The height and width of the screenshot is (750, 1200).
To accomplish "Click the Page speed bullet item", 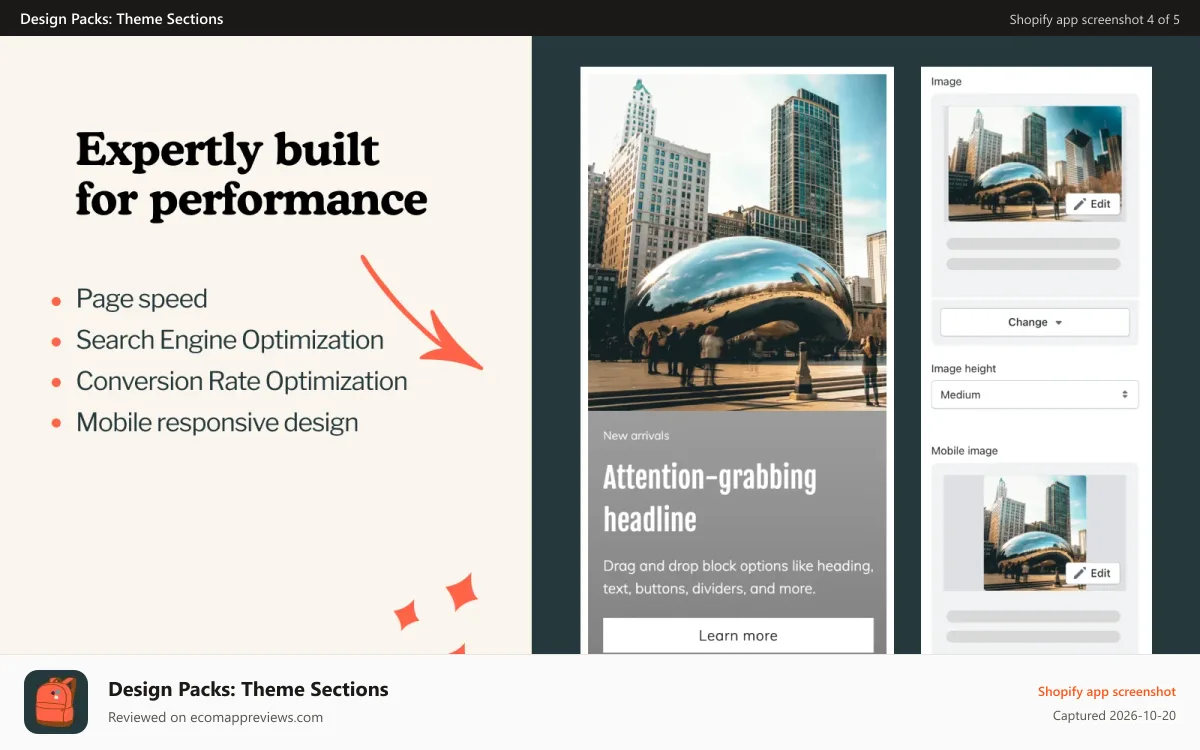I will click(x=142, y=299).
